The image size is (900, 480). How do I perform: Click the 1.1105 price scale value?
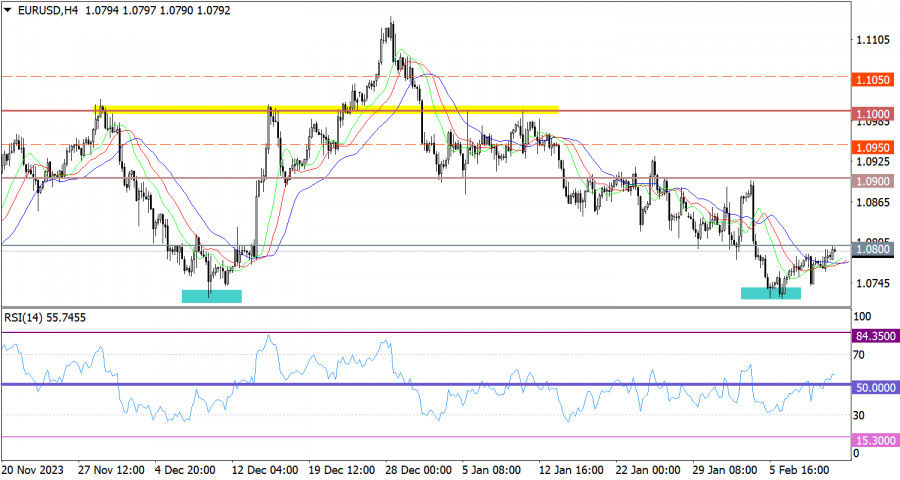(873, 40)
